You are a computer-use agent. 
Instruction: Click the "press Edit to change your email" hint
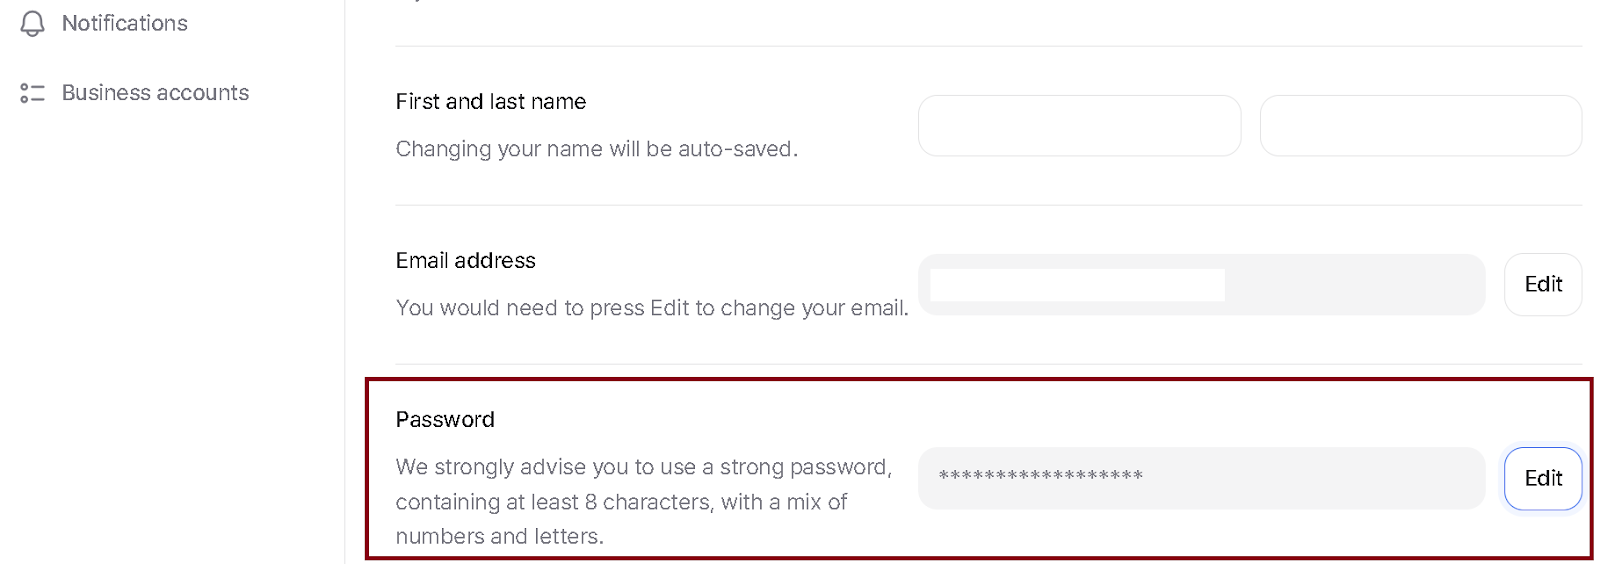coord(748,308)
